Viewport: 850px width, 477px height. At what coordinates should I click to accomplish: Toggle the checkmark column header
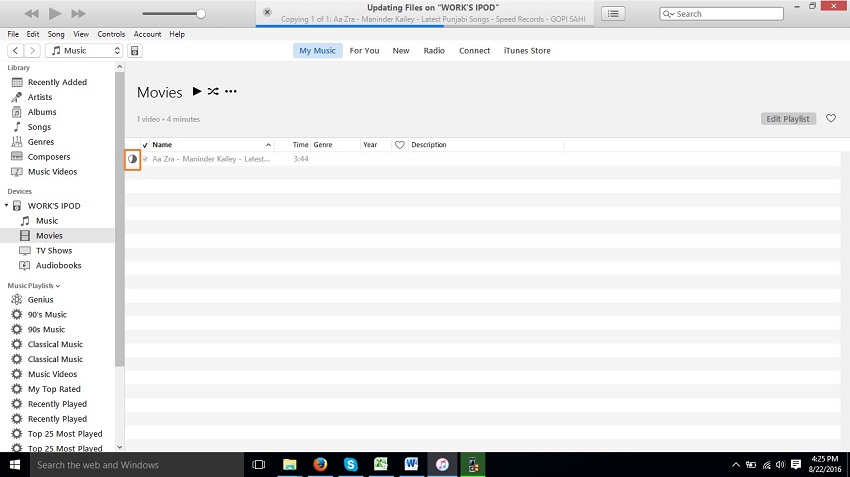click(x=145, y=145)
